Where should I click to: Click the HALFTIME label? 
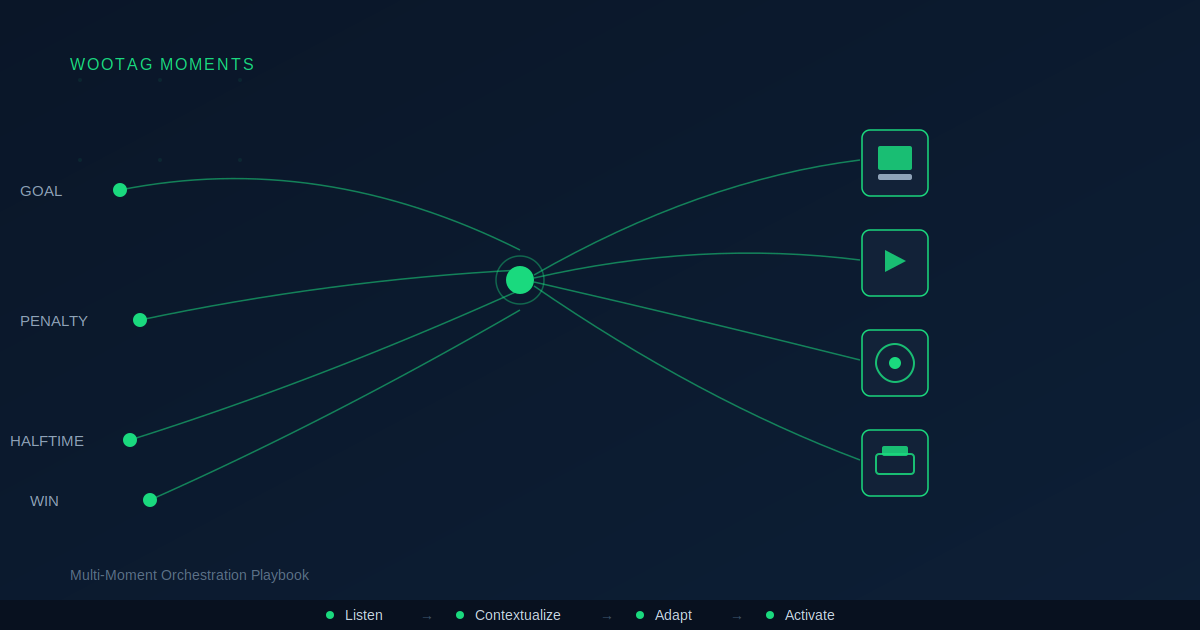(47, 441)
